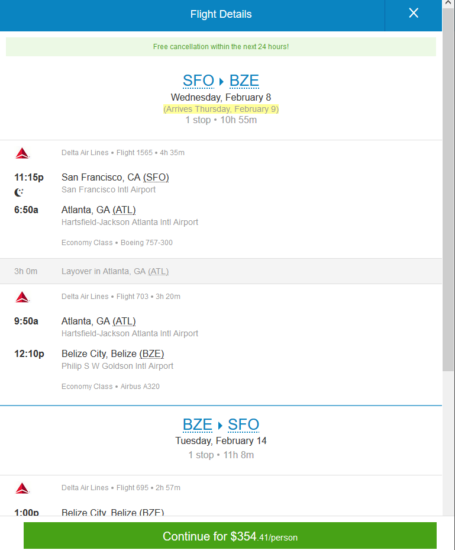This screenshot has width=455, height=550.
Task: Click the return SFO airport code link
Action: [243, 425]
